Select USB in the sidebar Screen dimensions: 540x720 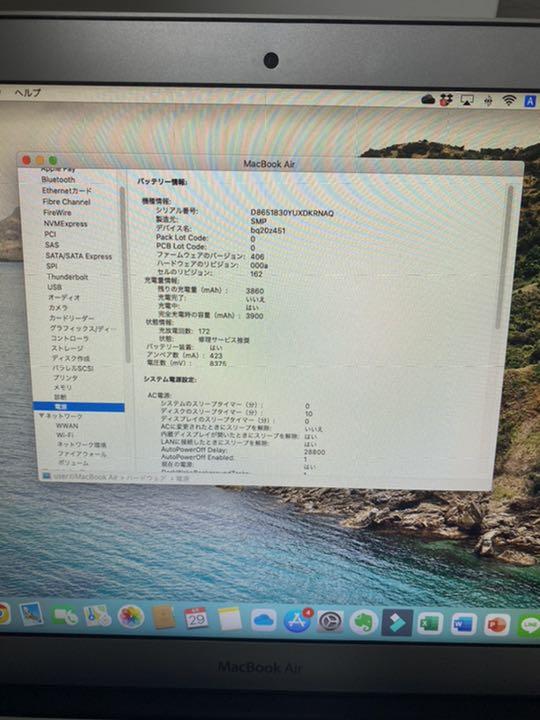(x=54, y=287)
